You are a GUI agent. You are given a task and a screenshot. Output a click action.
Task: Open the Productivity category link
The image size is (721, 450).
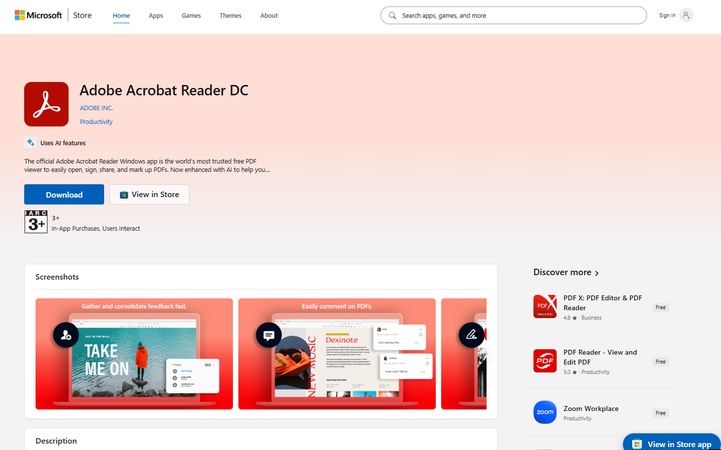pos(96,122)
